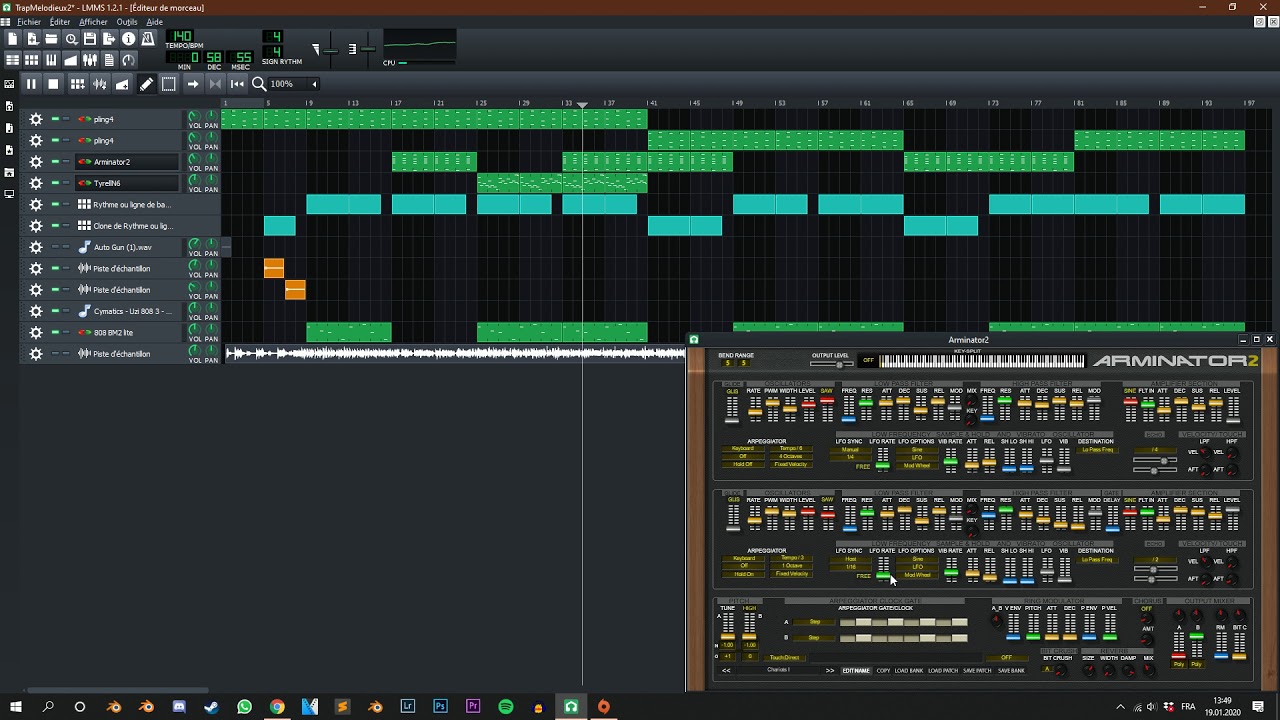Click the Arminator2 track VOL knob
The image size is (1280, 720).
tap(196, 159)
